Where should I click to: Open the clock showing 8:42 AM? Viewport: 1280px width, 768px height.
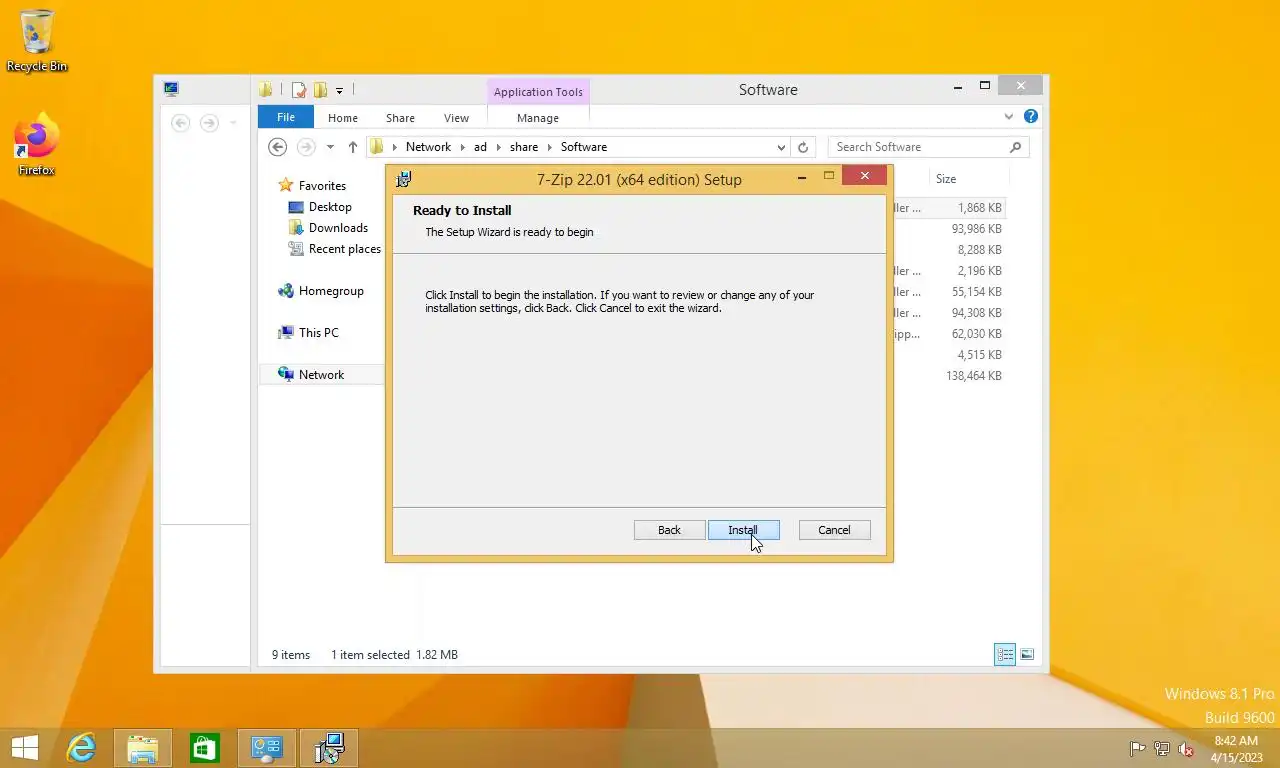[1236, 749]
